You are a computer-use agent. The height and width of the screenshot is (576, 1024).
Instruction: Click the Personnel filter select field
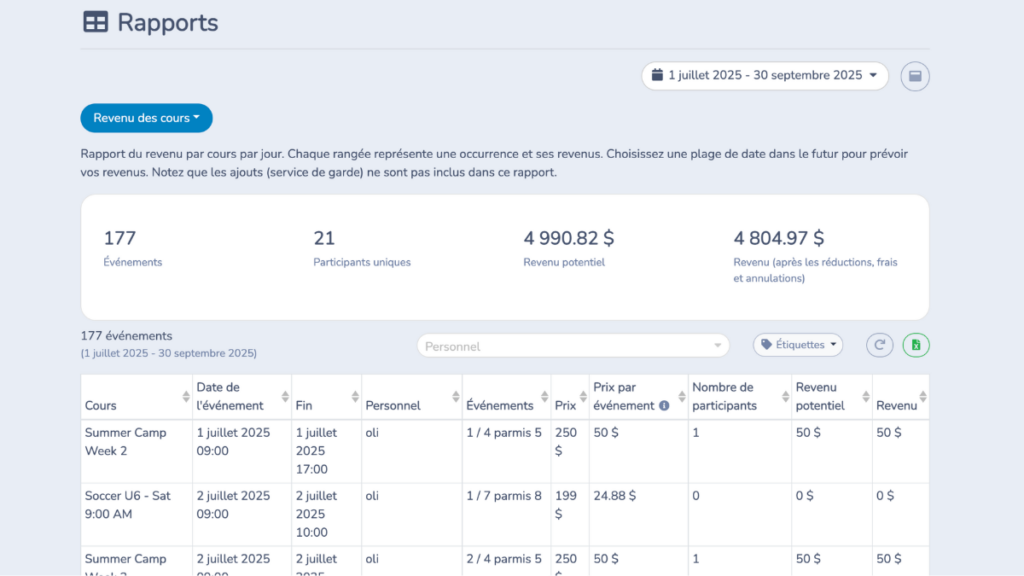coord(573,346)
